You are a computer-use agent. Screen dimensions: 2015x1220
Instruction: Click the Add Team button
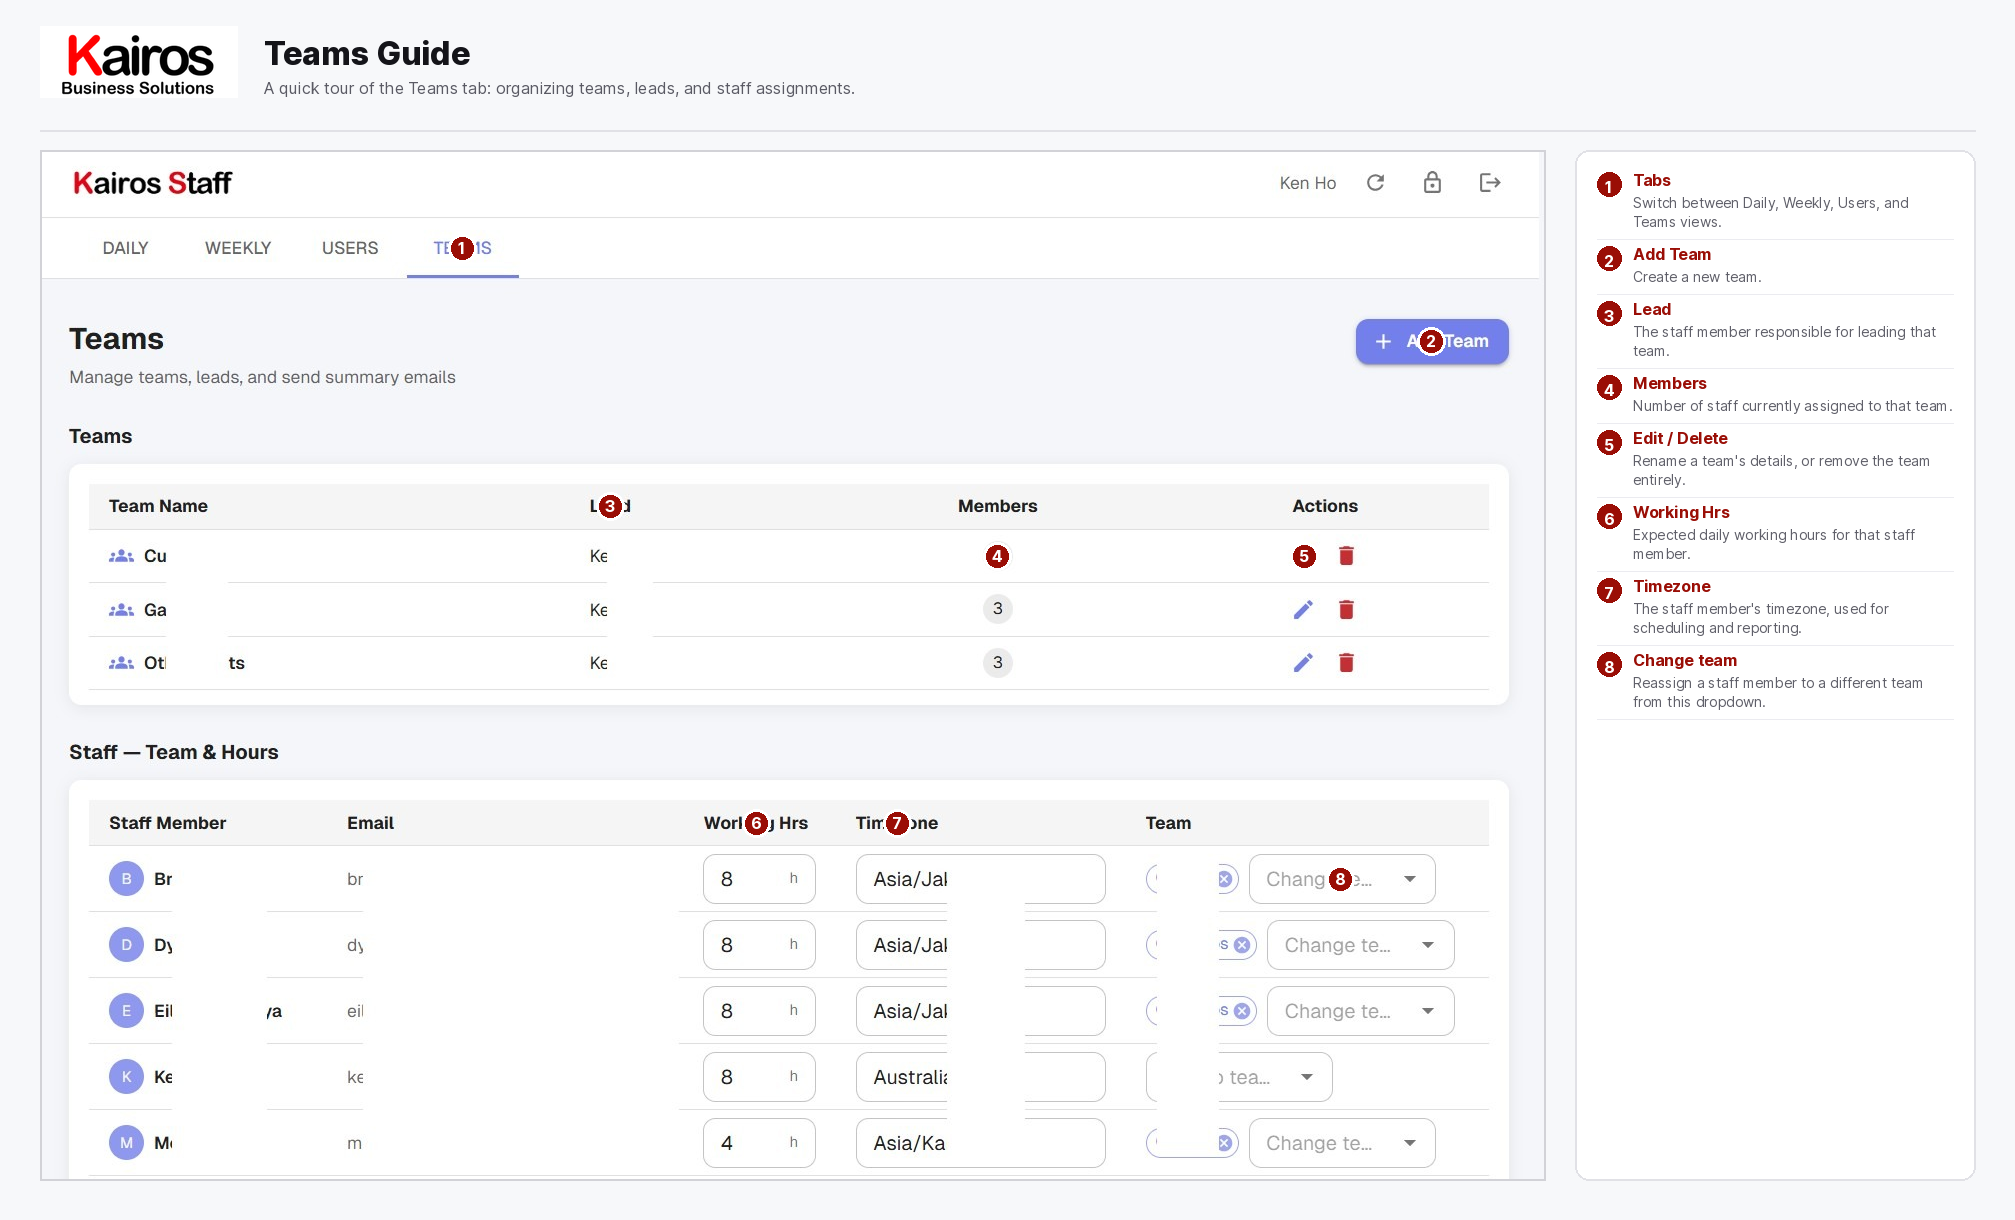click(x=1432, y=342)
